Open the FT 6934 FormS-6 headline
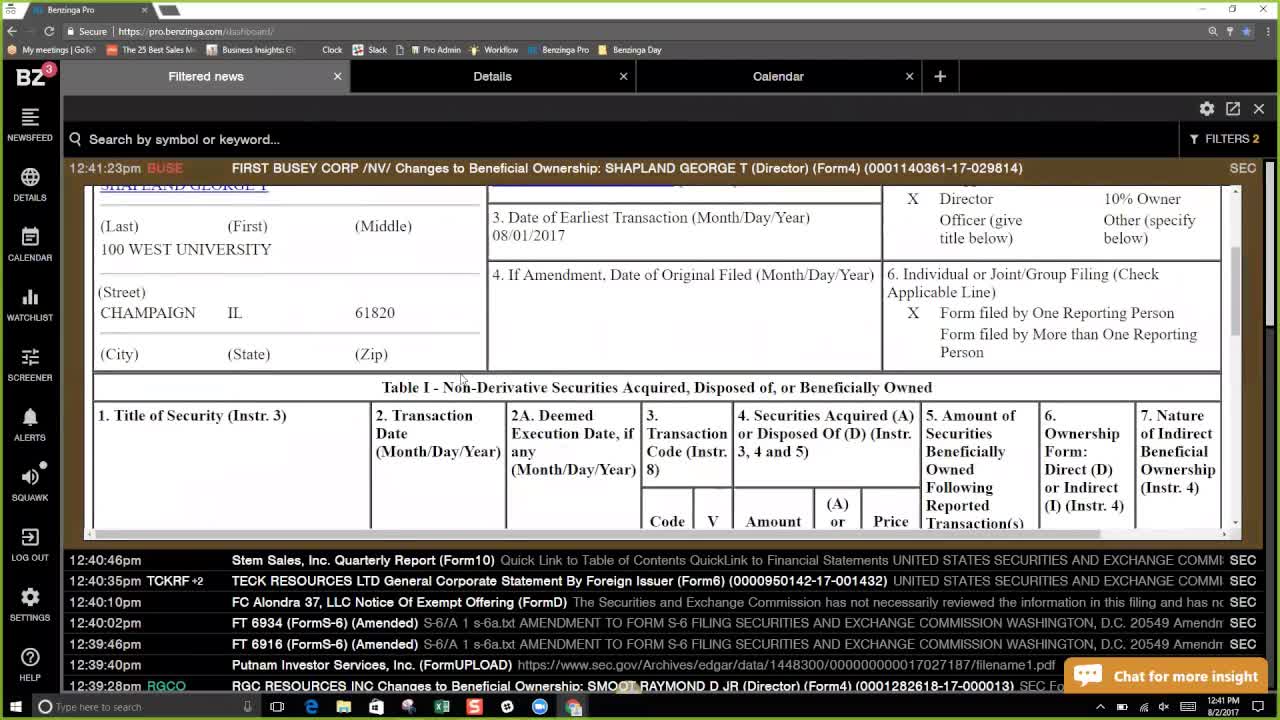This screenshot has height=720, width=1280. point(325,623)
